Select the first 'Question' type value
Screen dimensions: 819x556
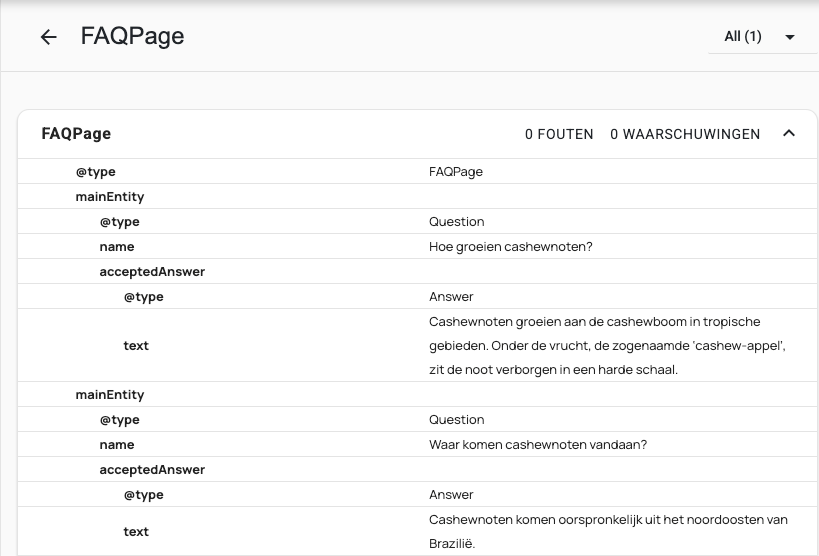click(456, 222)
